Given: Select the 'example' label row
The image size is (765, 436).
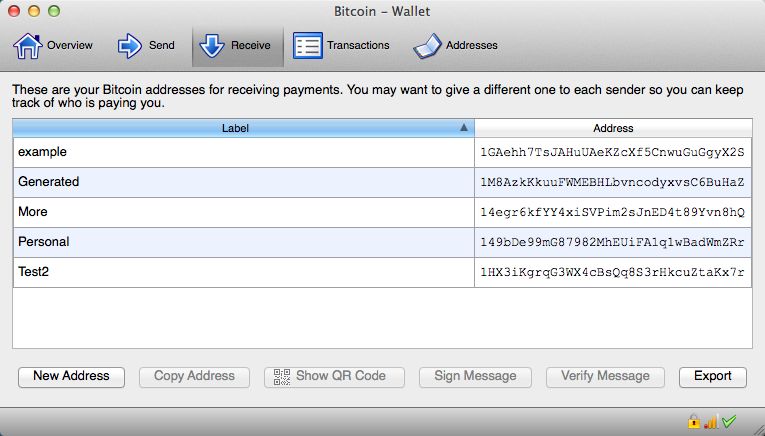Looking at the screenshot, I should (243, 152).
